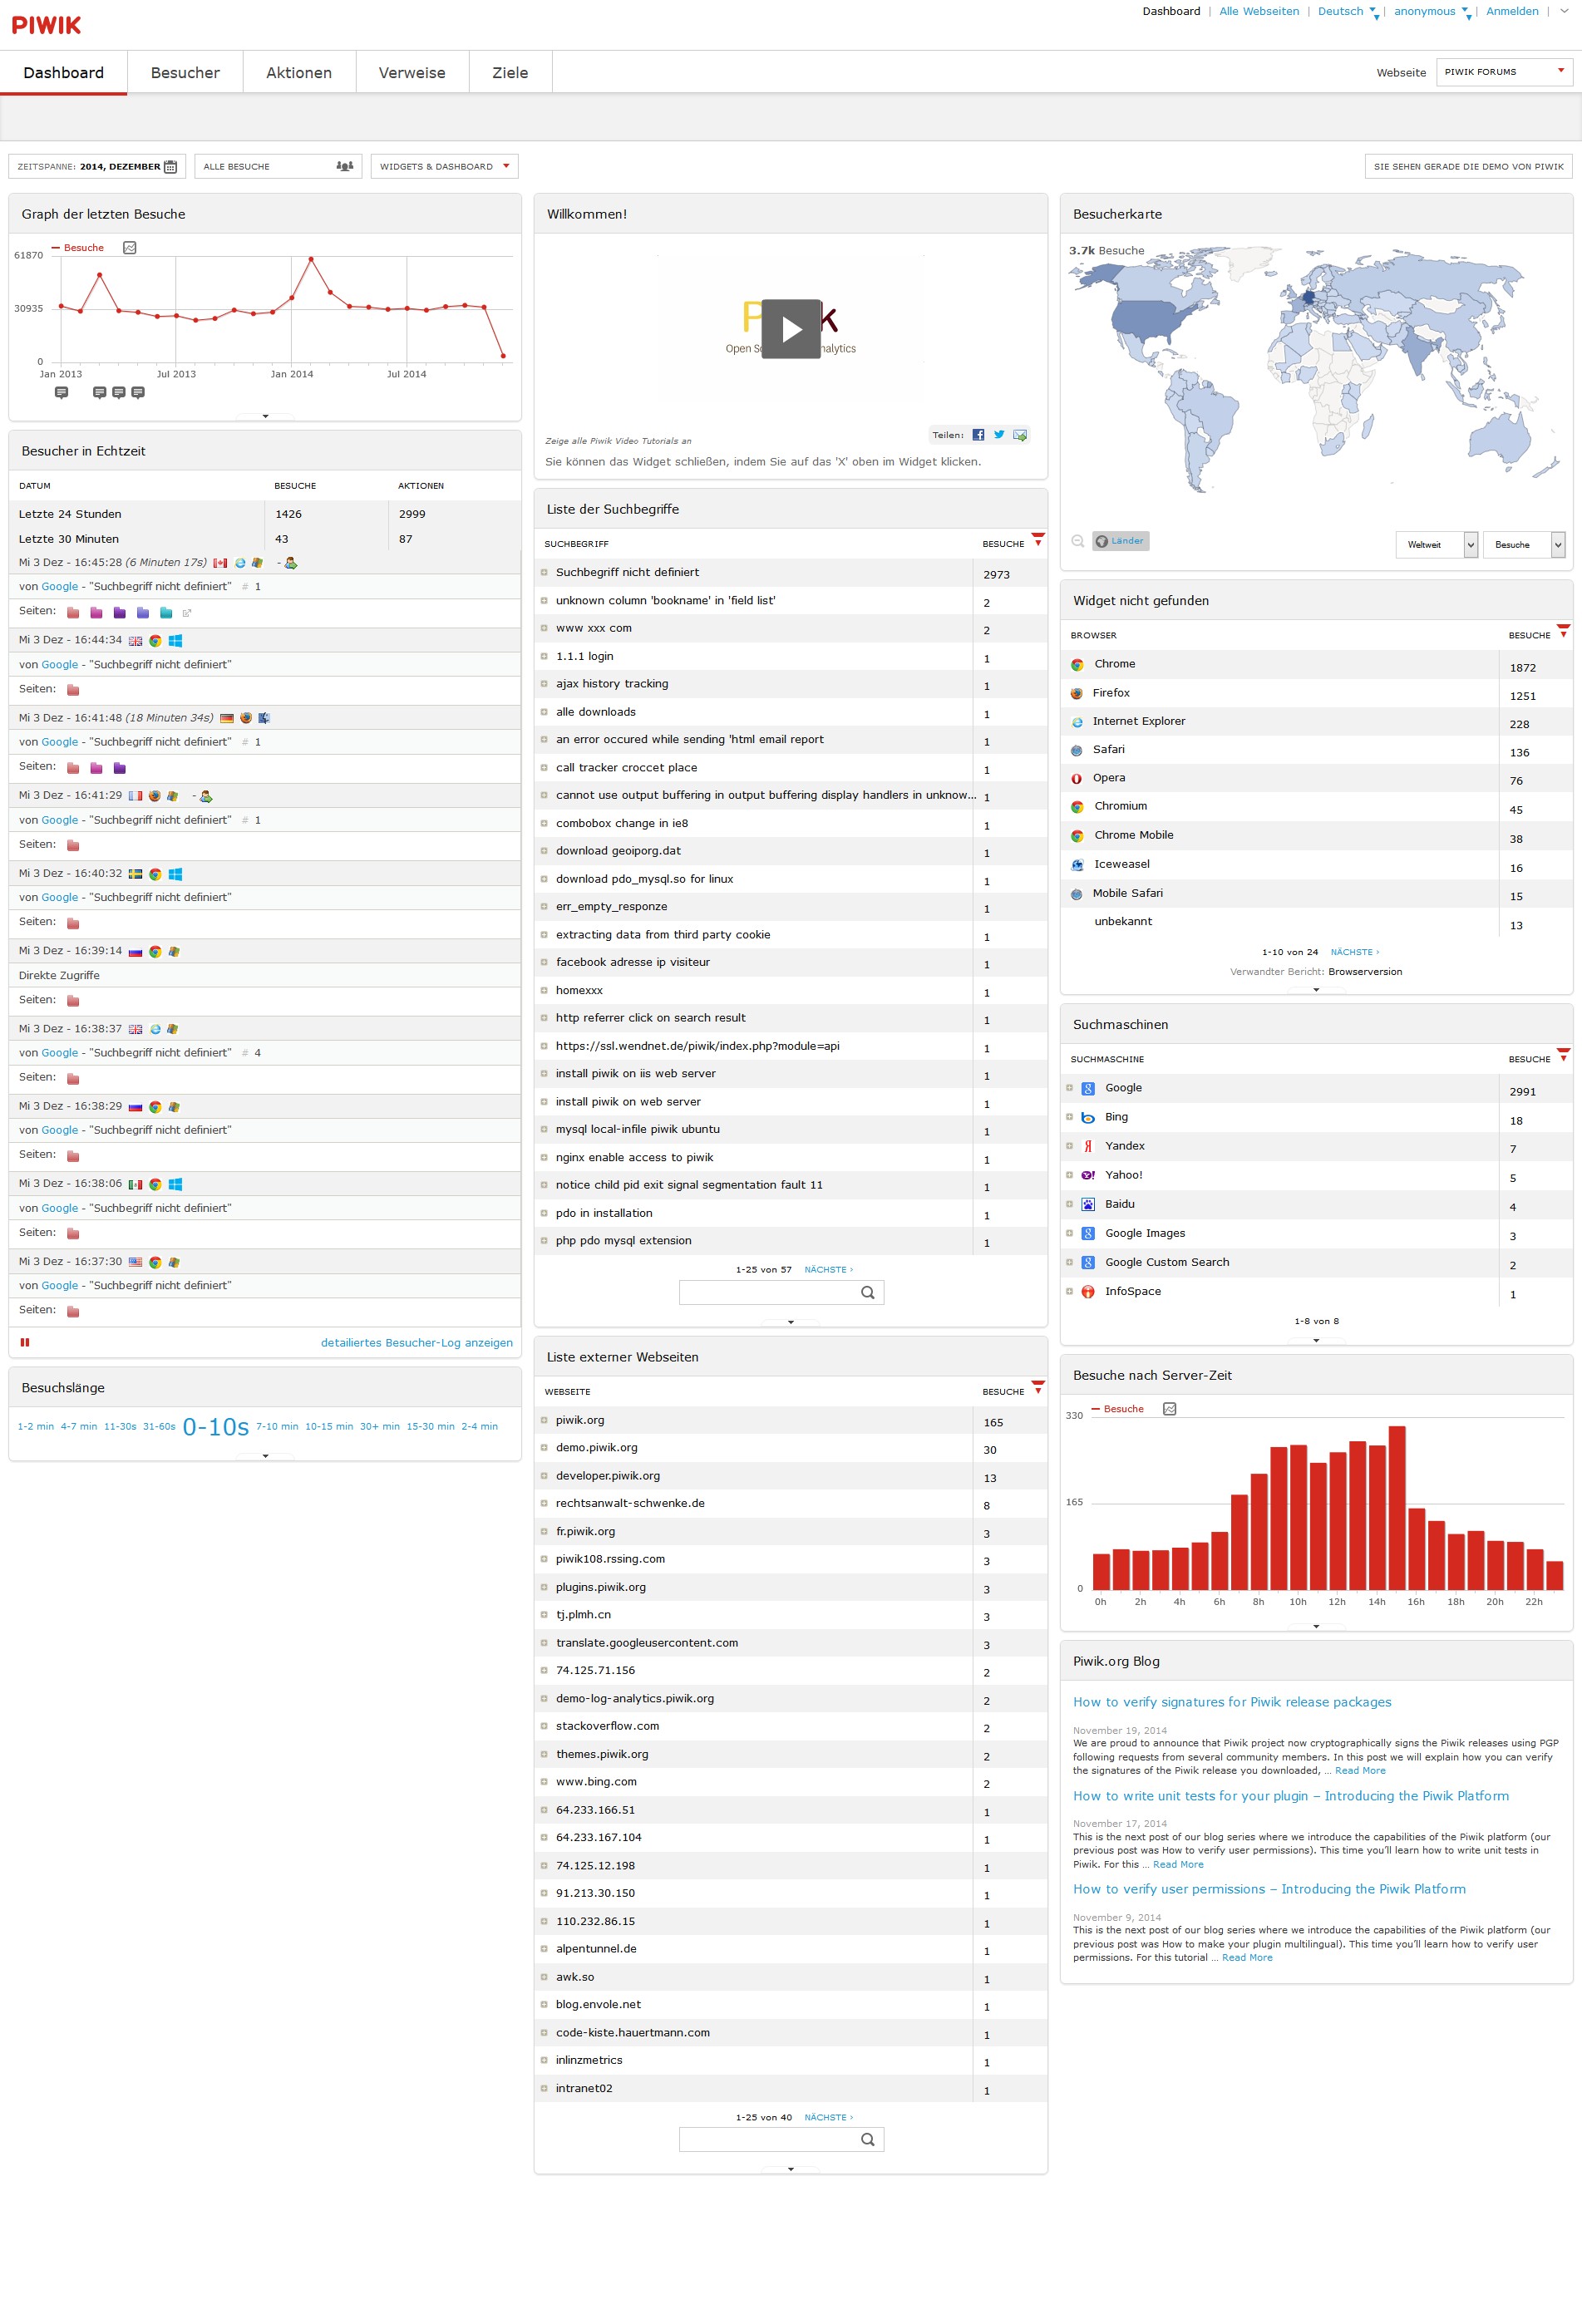
Task: Share via Twitter icon in Willkommen widget
Action: click(999, 435)
